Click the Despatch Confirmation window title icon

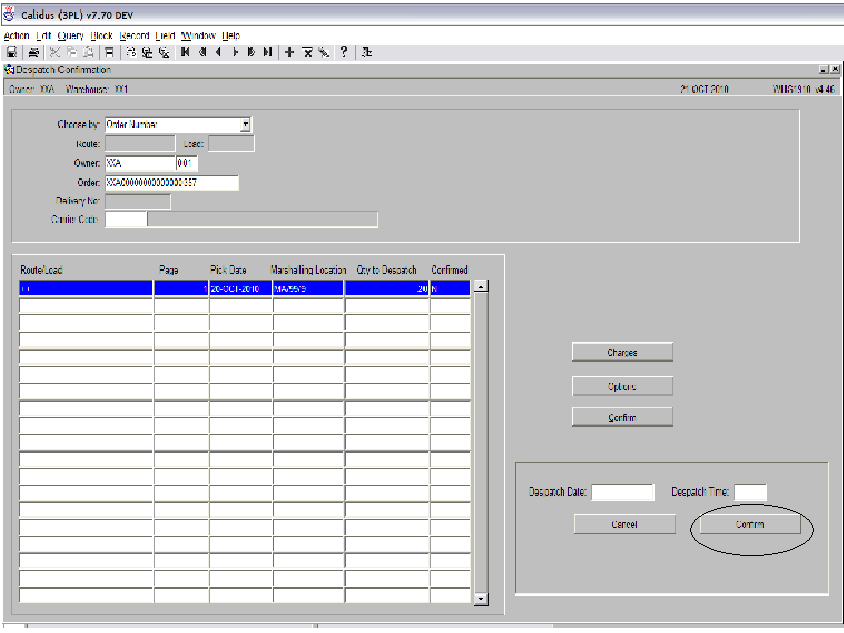tap(9, 69)
